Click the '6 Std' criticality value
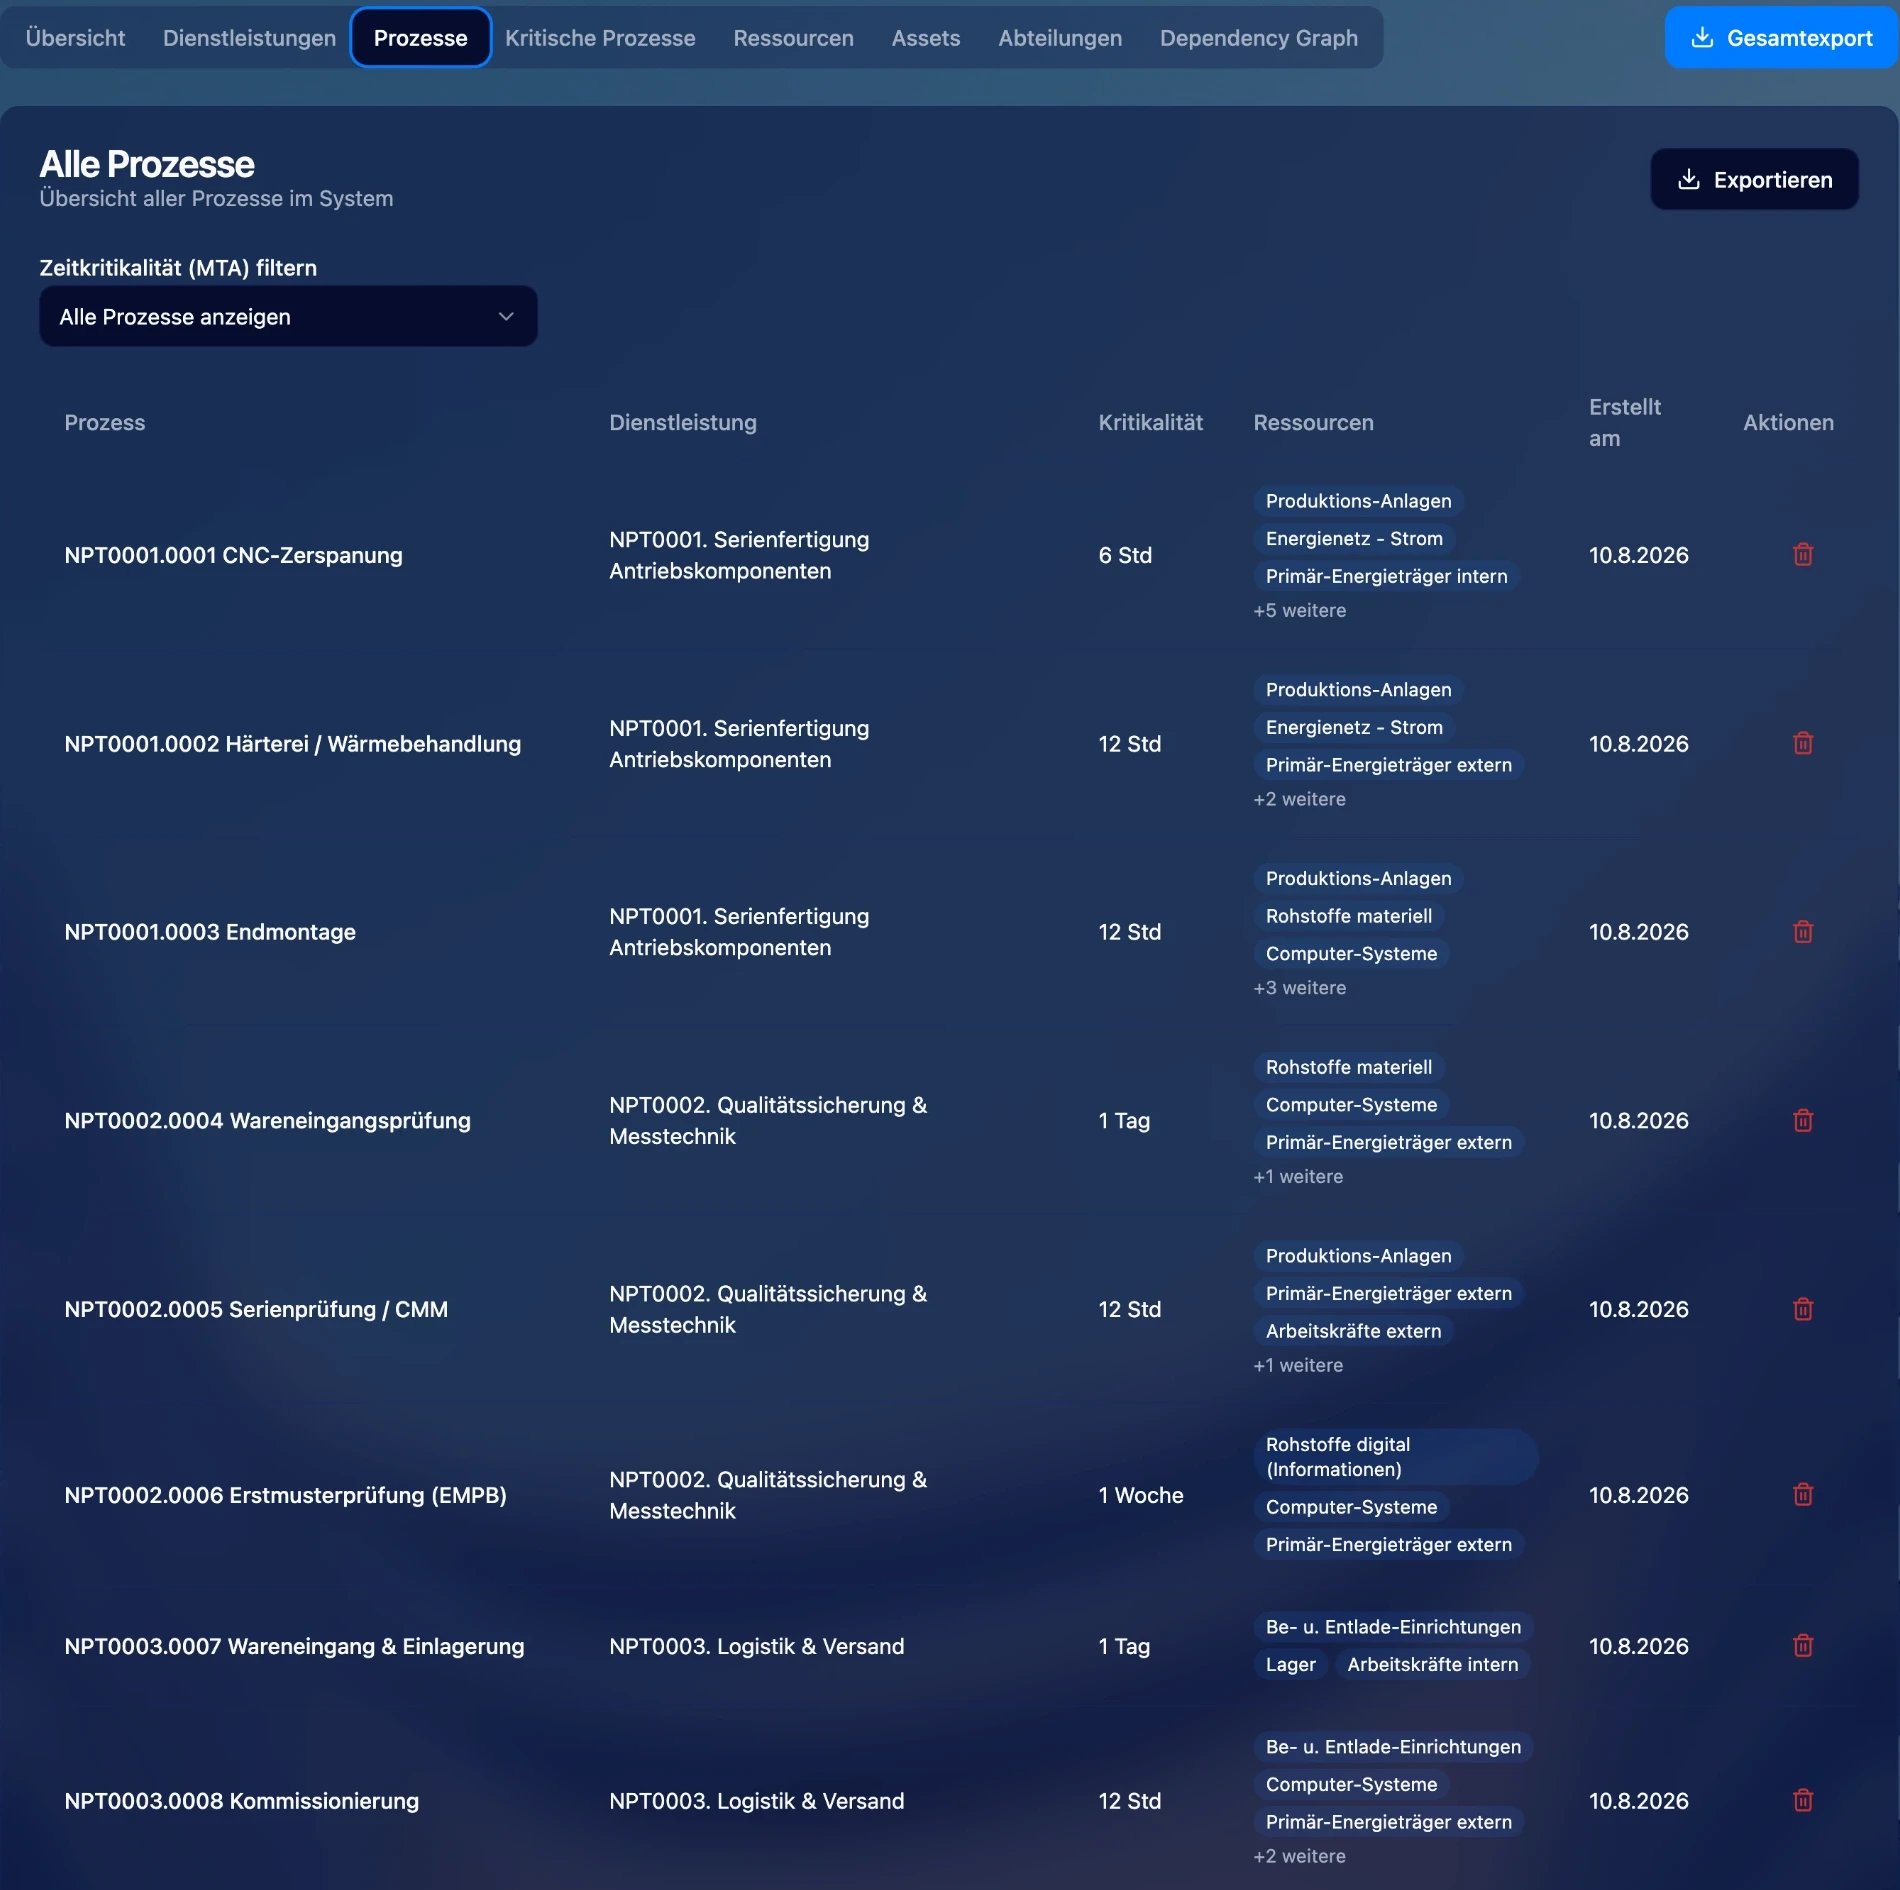Image resolution: width=1900 pixels, height=1890 pixels. (x=1125, y=556)
